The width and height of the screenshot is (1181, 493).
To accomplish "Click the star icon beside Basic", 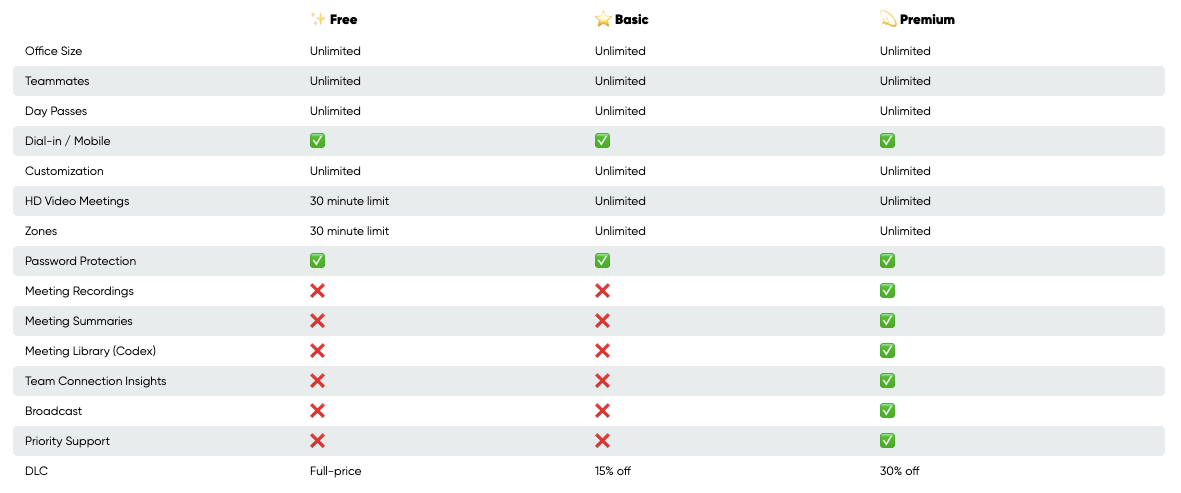I will tap(603, 19).
